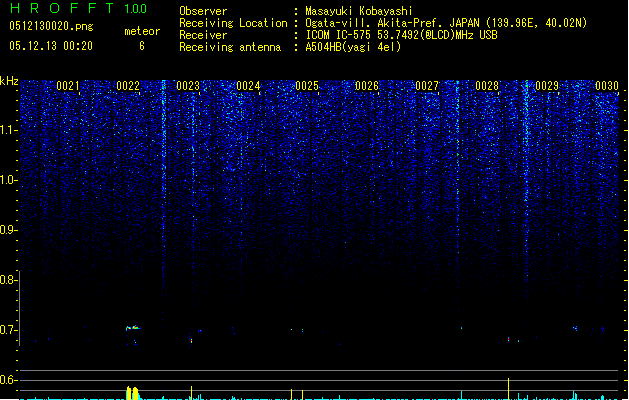Click the 'Receiving antenna' field label
This screenshot has height=400, width=629.
(230, 47)
